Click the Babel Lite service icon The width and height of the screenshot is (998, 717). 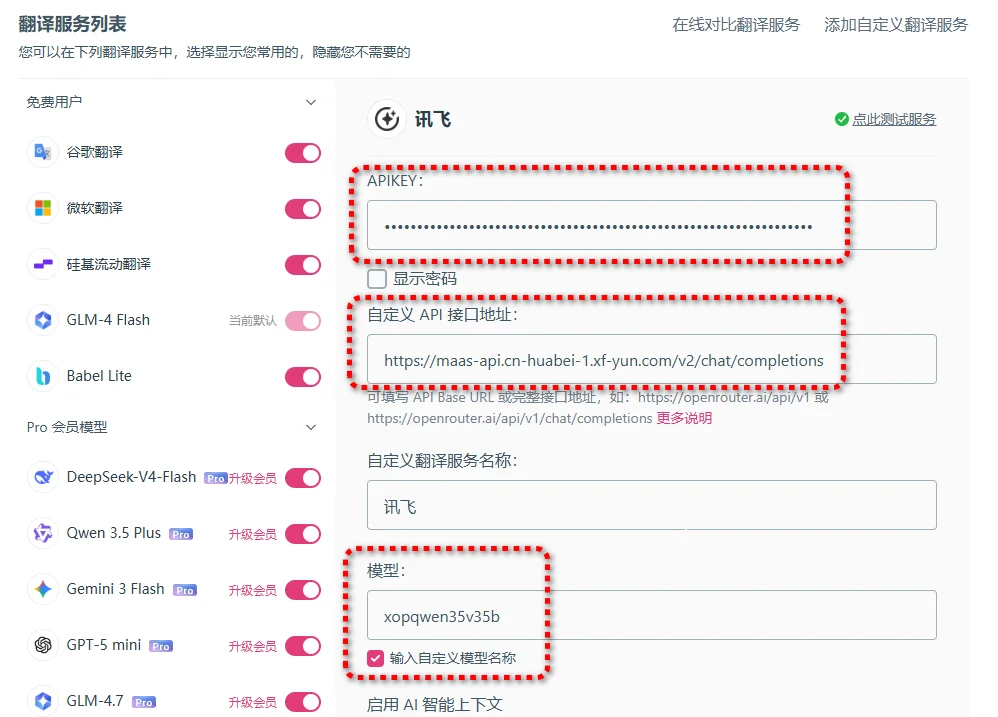[x=43, y=376]
